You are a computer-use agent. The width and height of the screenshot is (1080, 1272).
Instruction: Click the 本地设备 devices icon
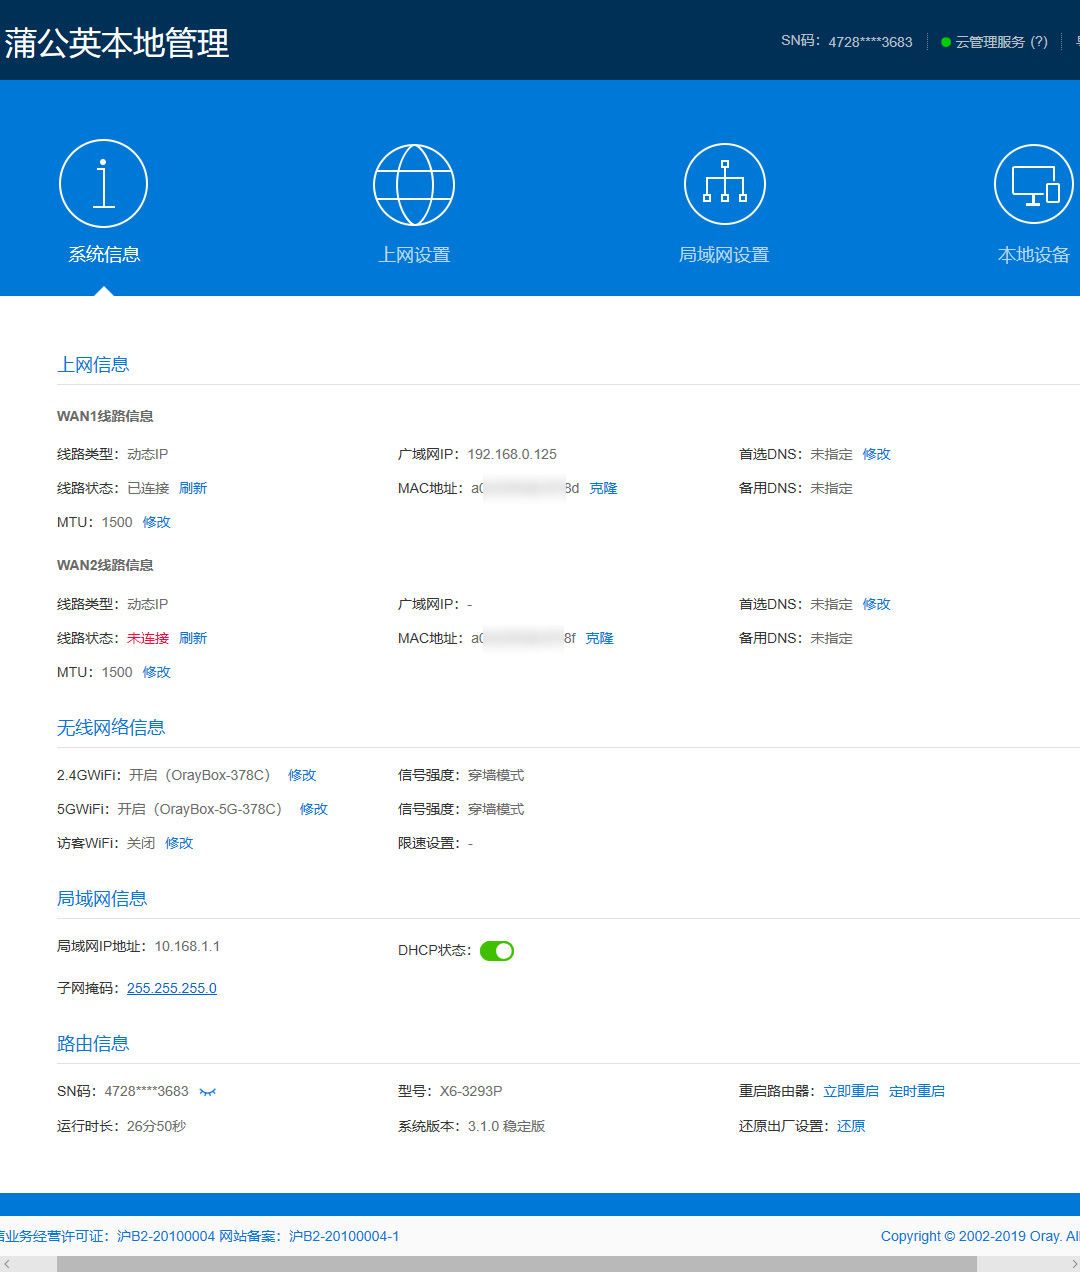[1033, 183]
